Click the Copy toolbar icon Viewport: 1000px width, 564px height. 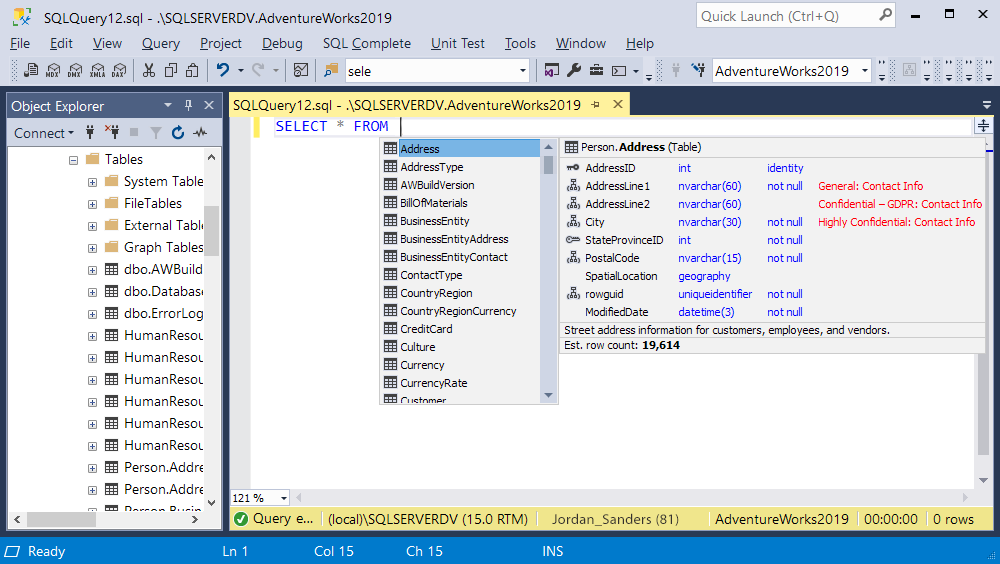click(170, 70)
